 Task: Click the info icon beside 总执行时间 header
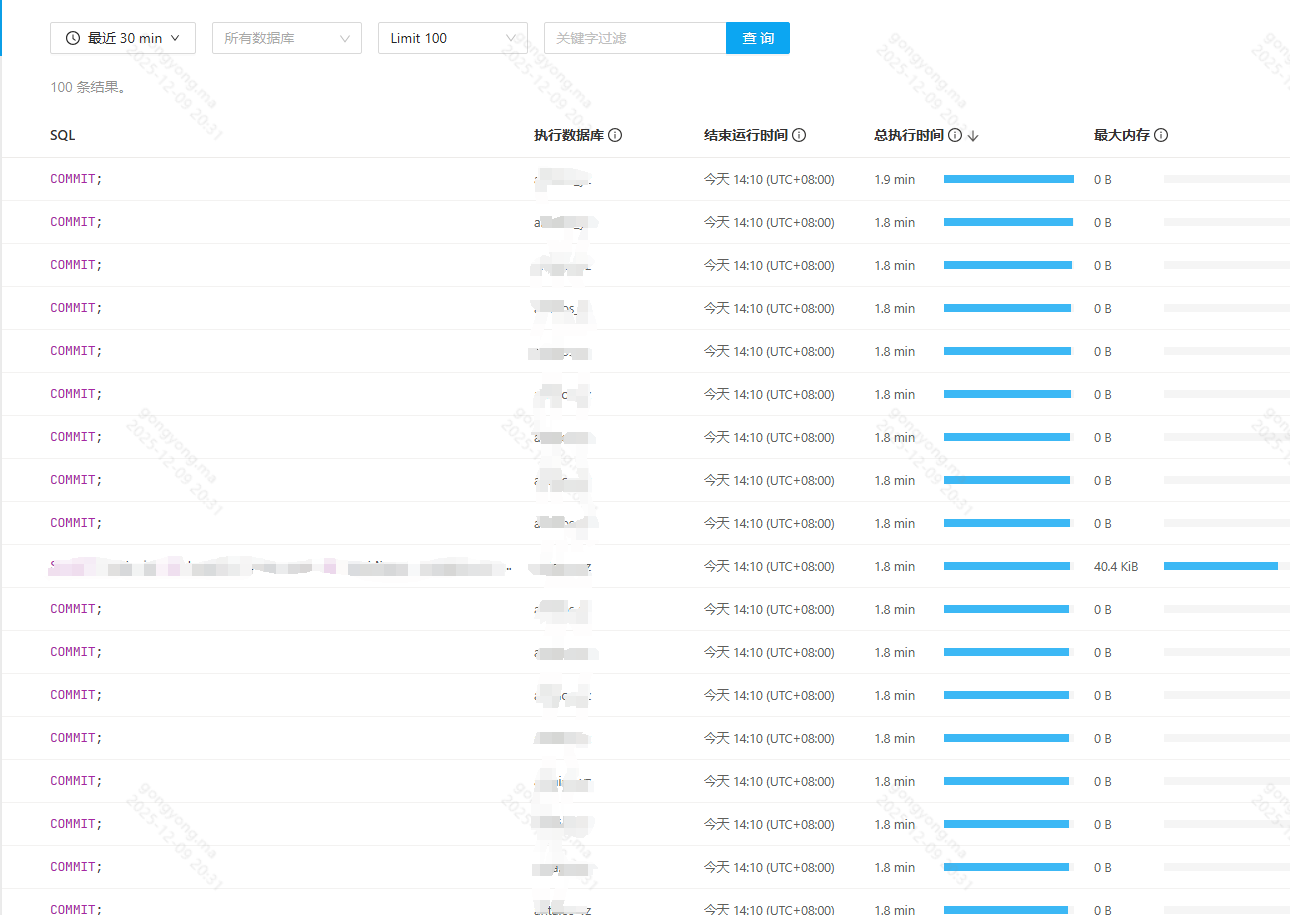coord(955,135)
